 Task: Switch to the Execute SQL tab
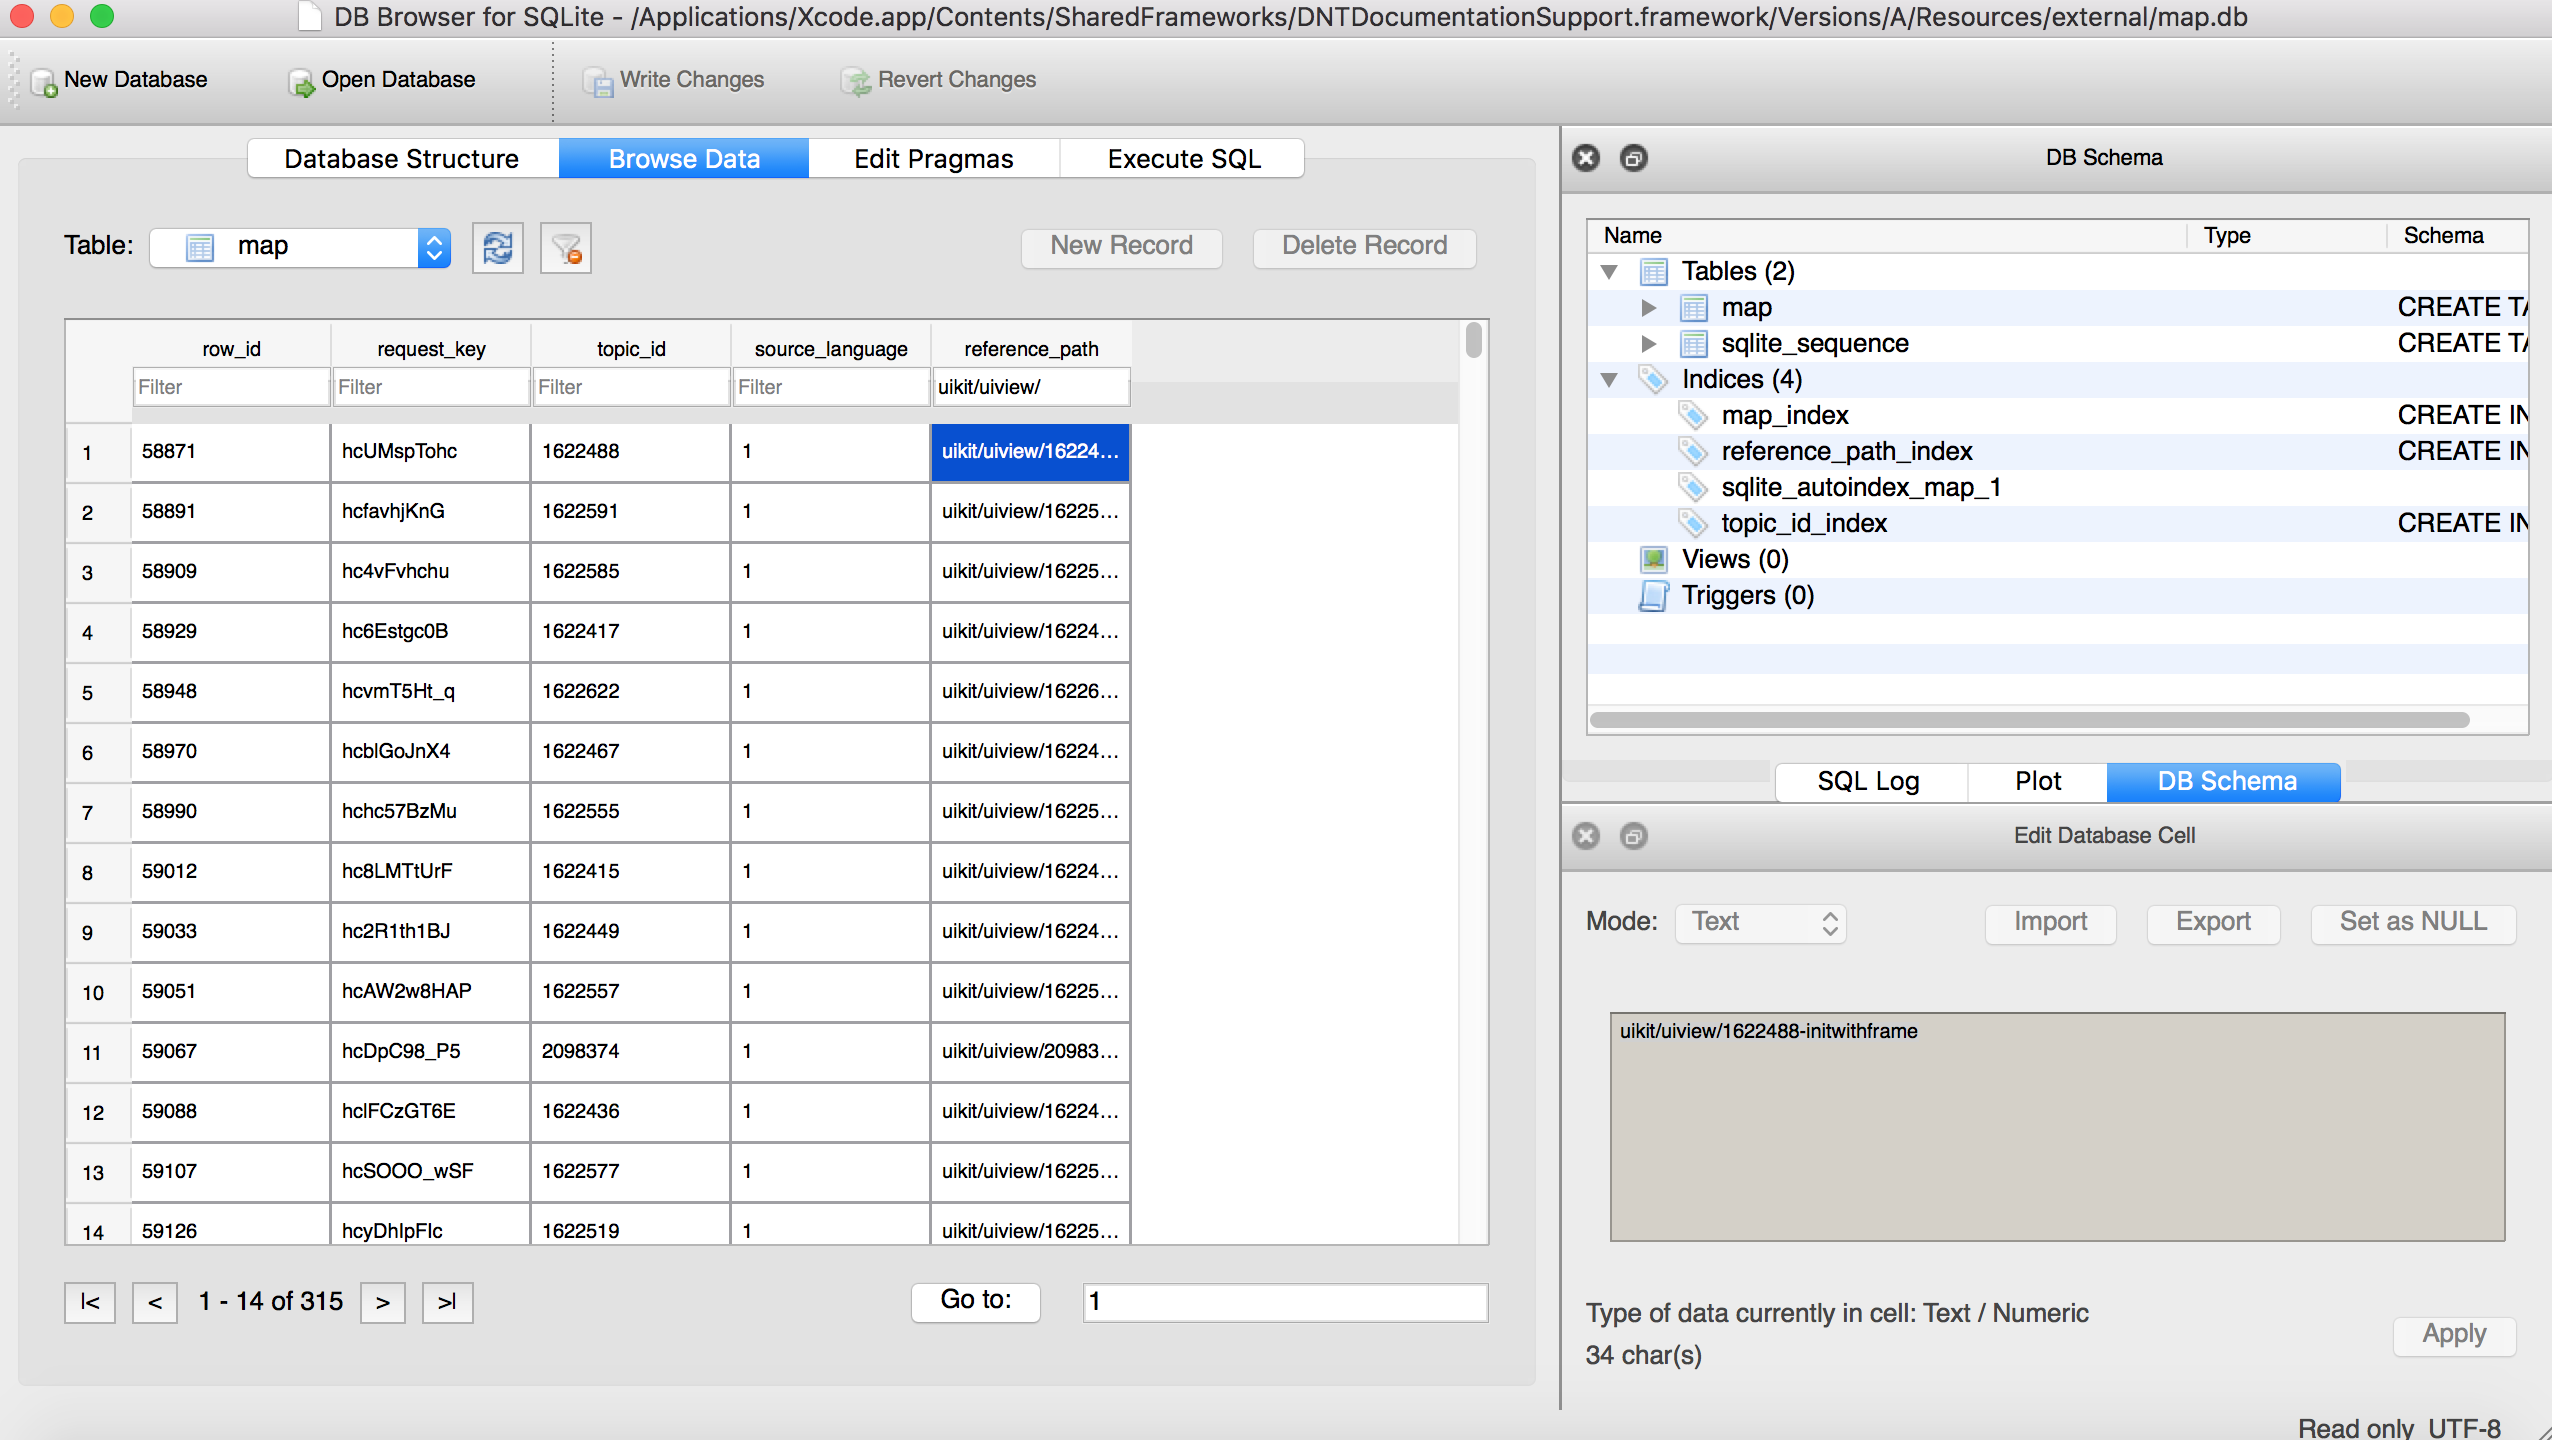1183,159
